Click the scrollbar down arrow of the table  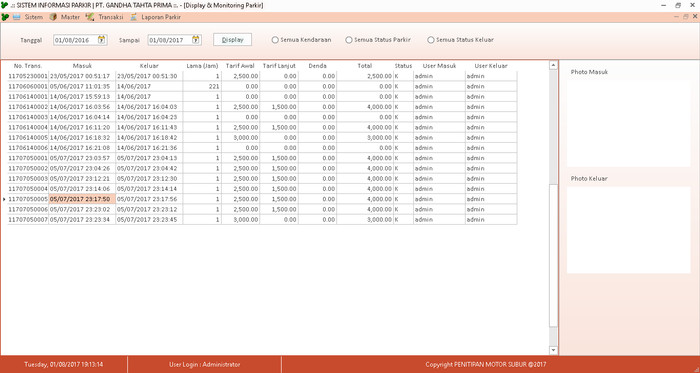pos(554,350)
